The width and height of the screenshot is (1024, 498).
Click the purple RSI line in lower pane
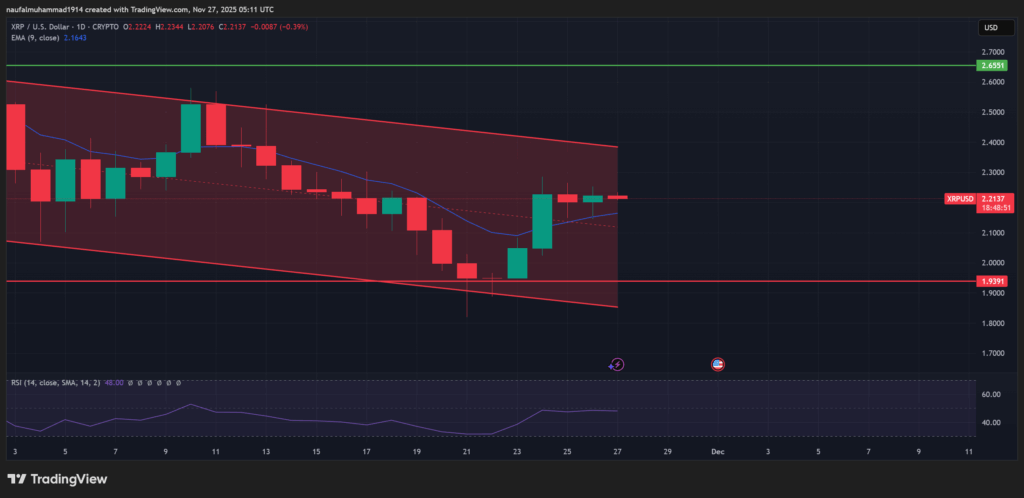(300, 419)
